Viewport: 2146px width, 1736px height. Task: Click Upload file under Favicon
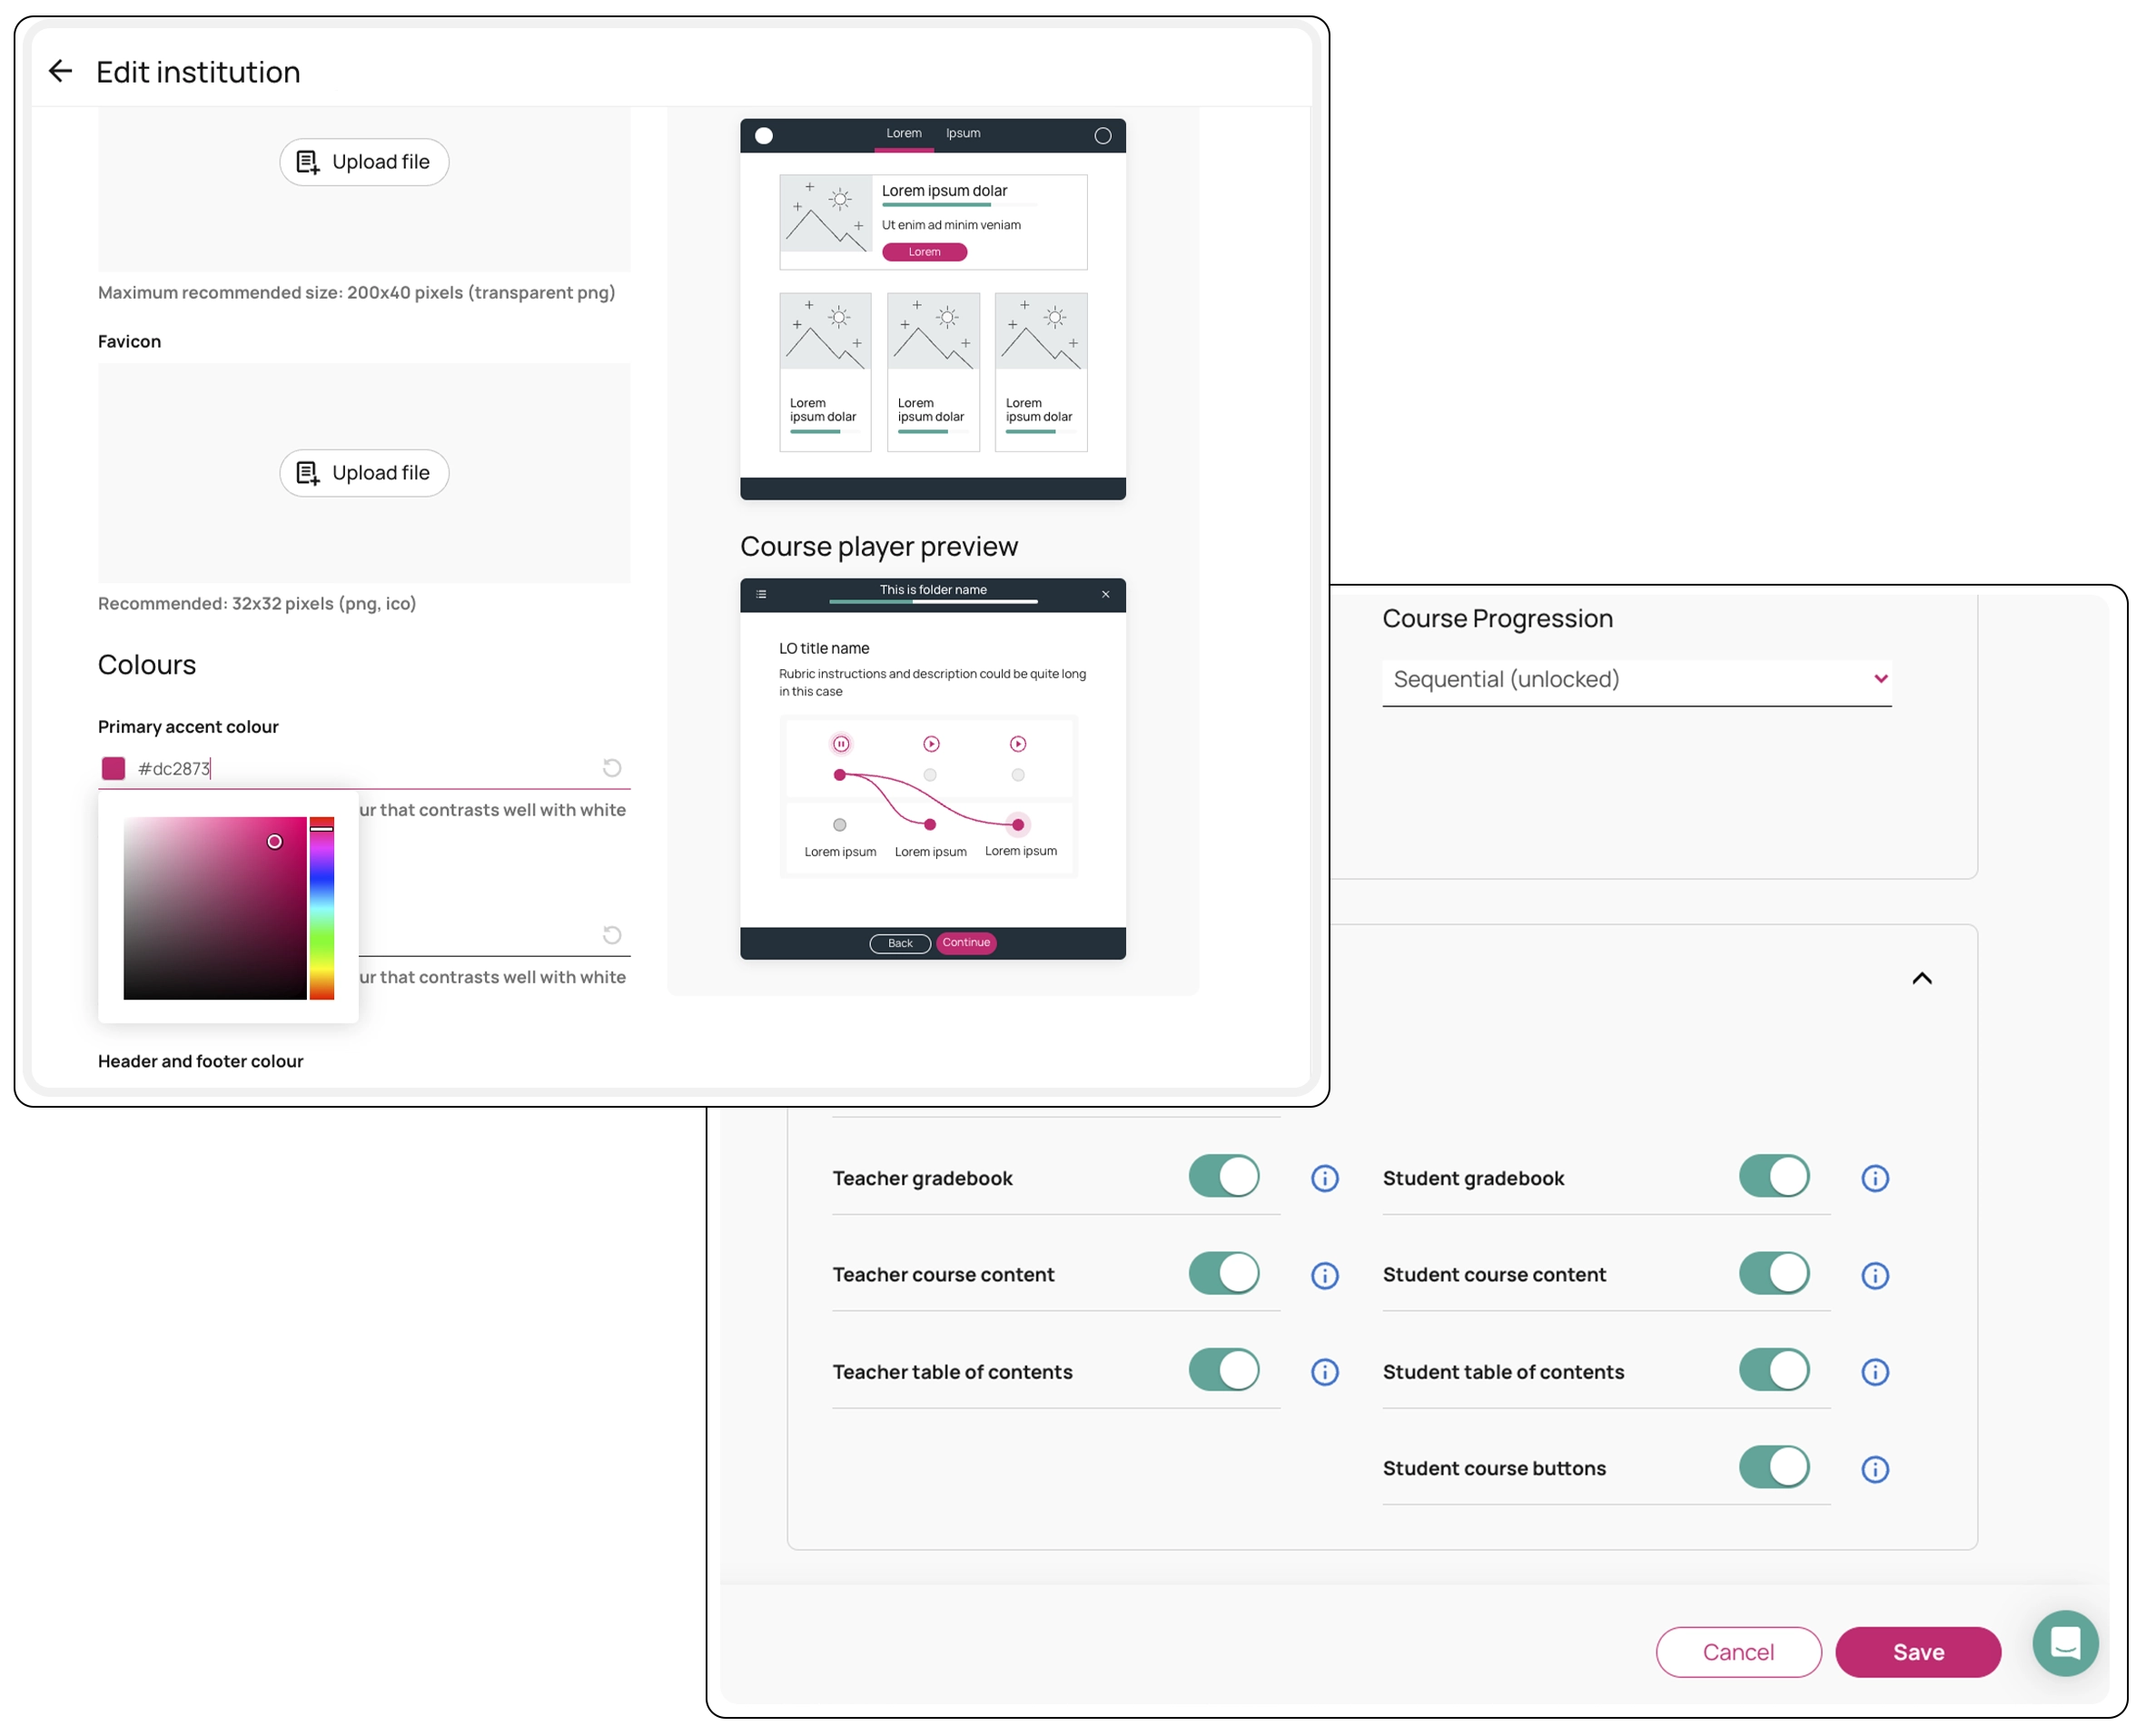click(x=364, y=473)
